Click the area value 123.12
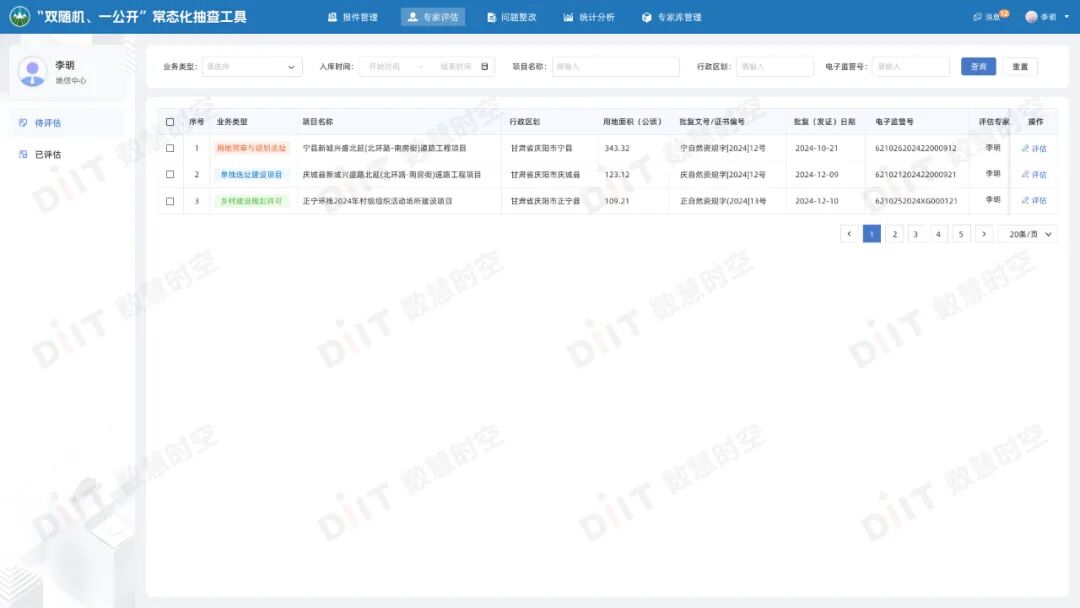This screenshot has height=608, width=1080. point(617,175)
